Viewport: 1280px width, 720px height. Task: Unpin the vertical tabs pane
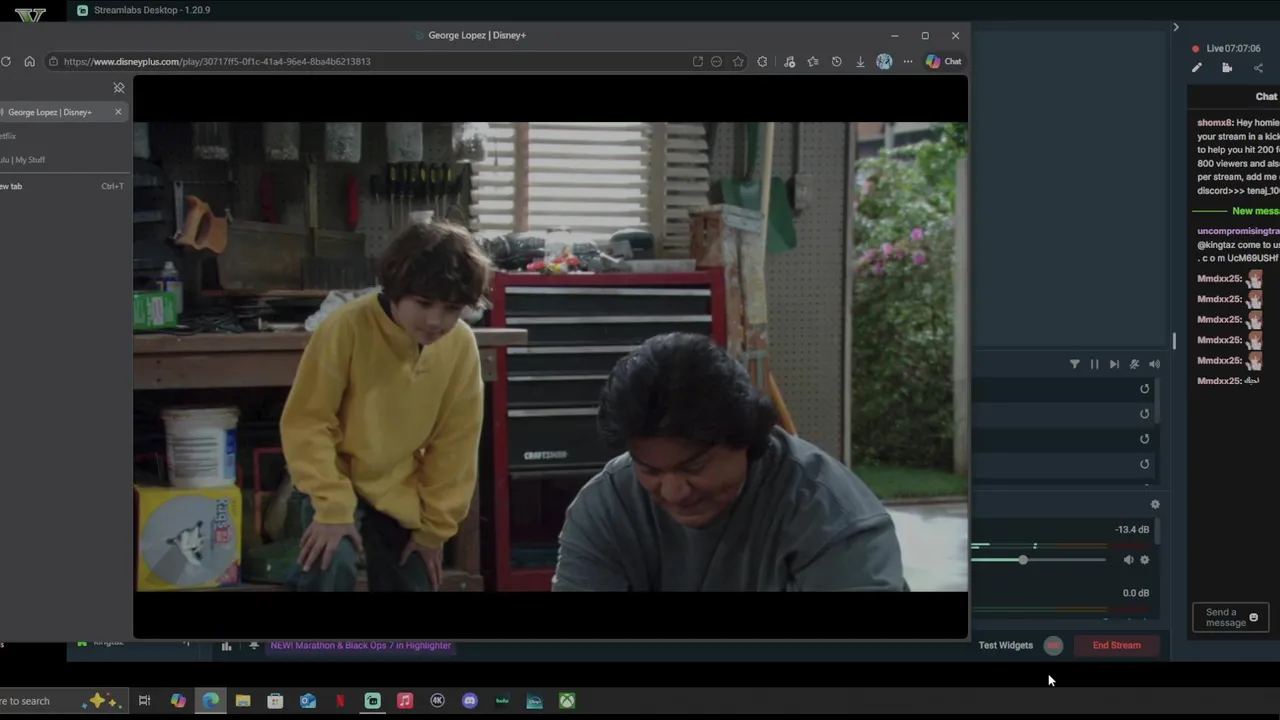coord(119,88)
